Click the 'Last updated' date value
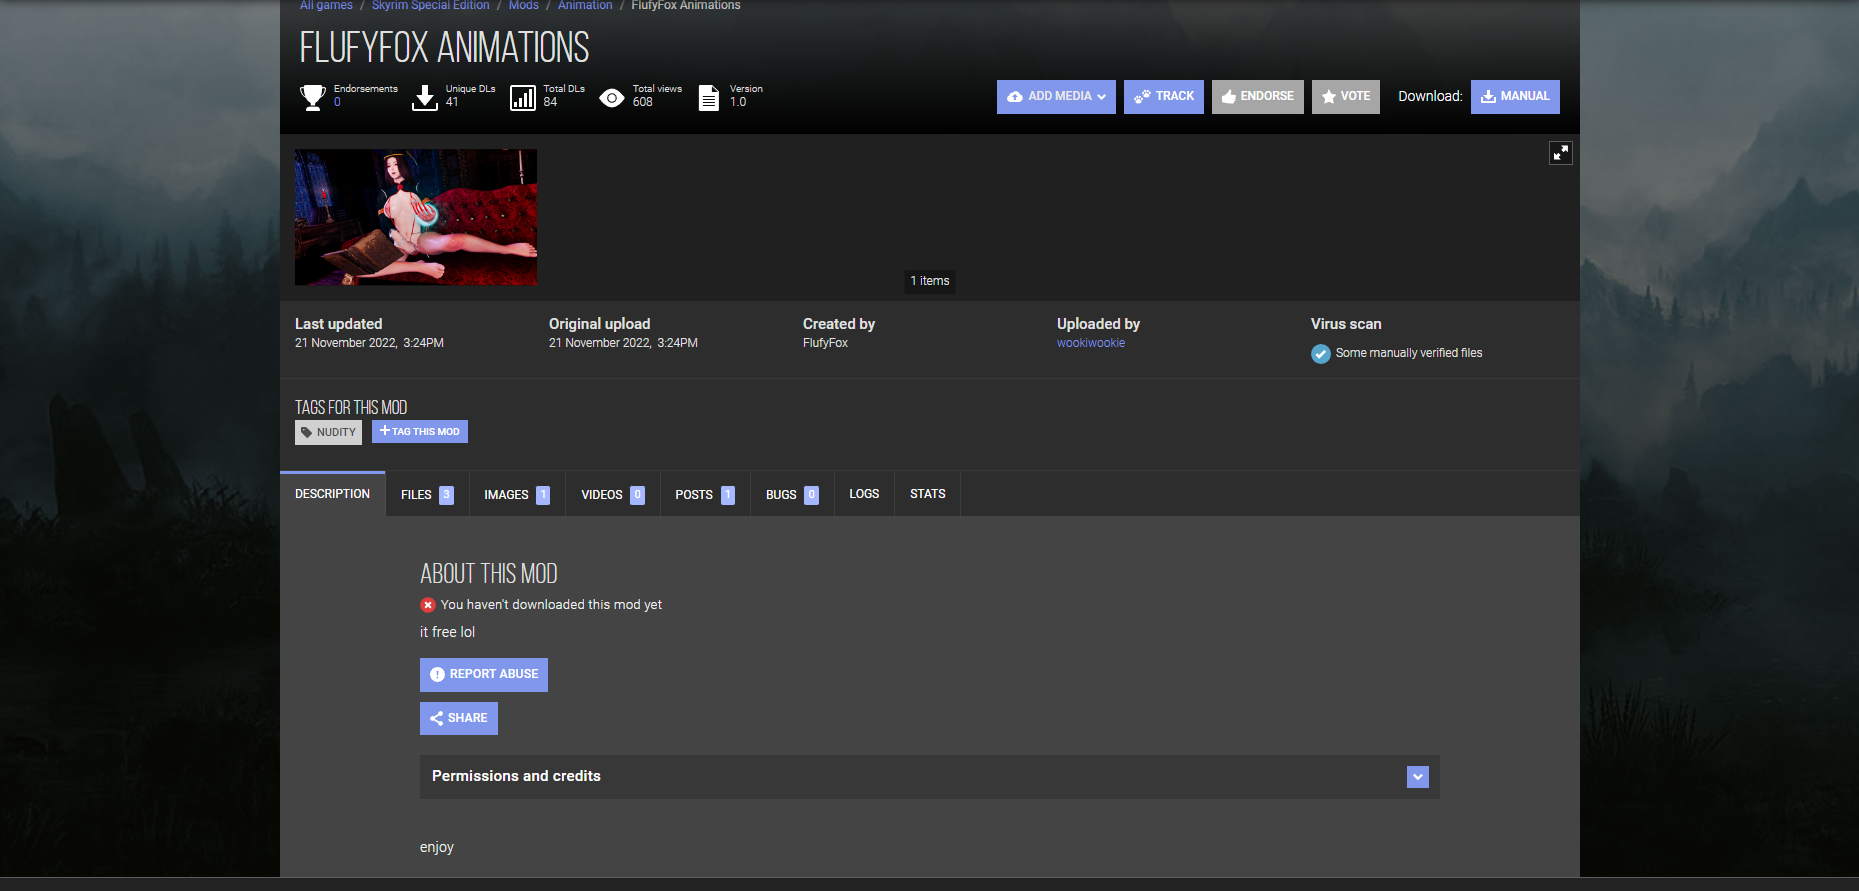Image resolution: width=1859 pixels, height=891 pixels. (x=369, y=343)
